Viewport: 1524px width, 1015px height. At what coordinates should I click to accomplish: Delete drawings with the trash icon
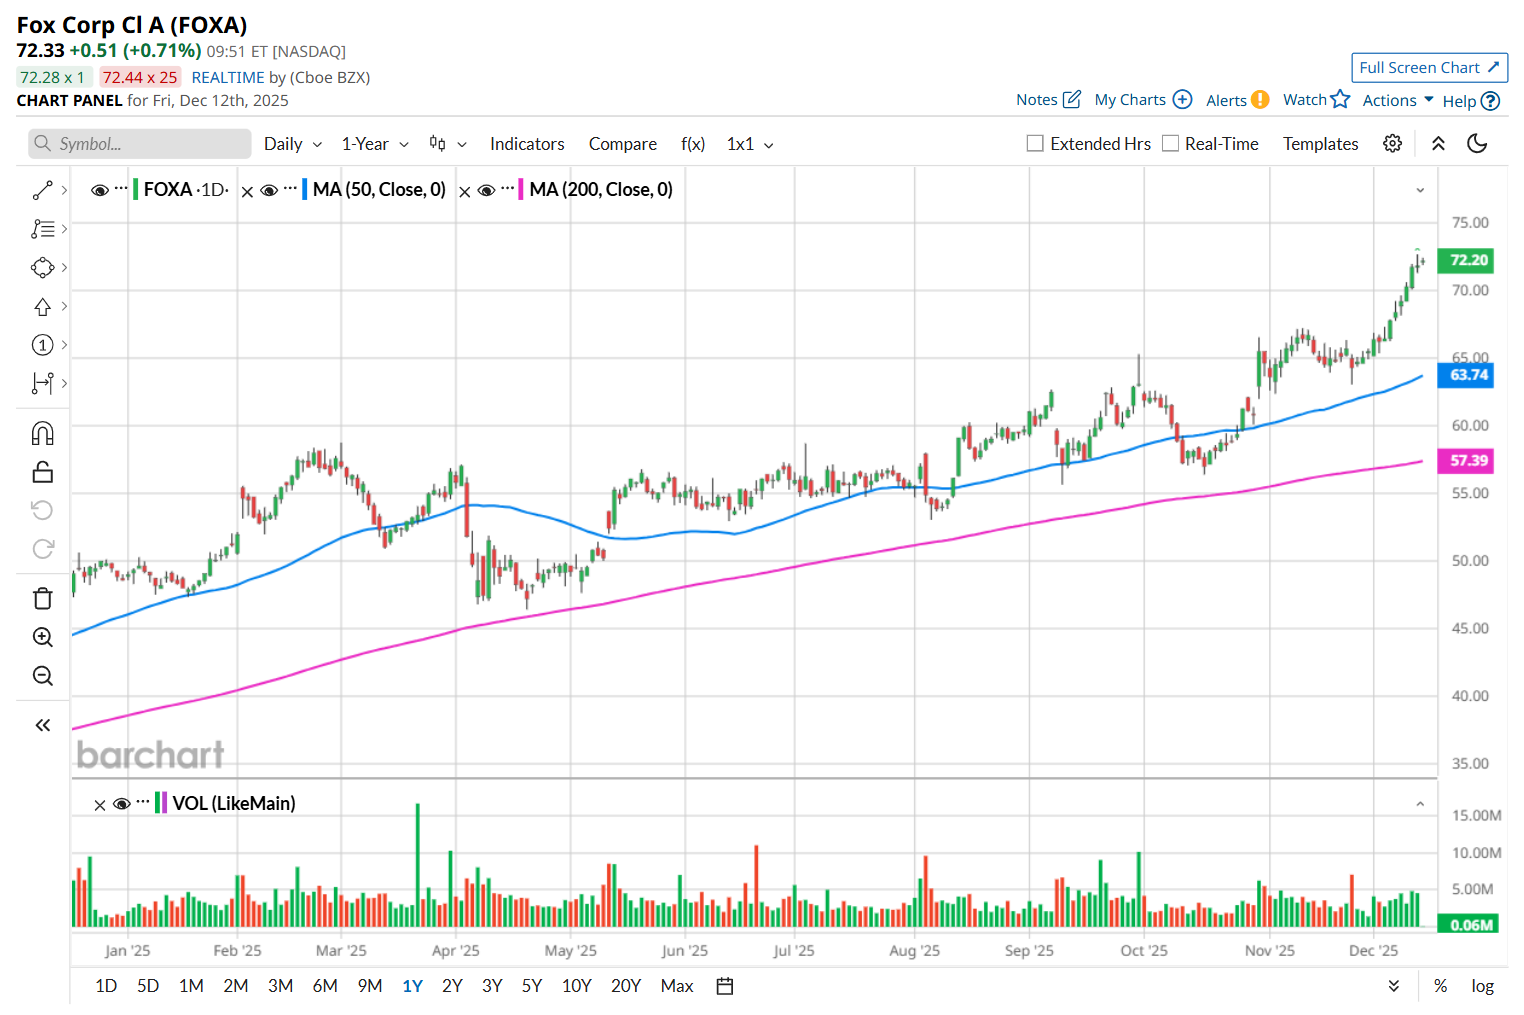point(42,598)
